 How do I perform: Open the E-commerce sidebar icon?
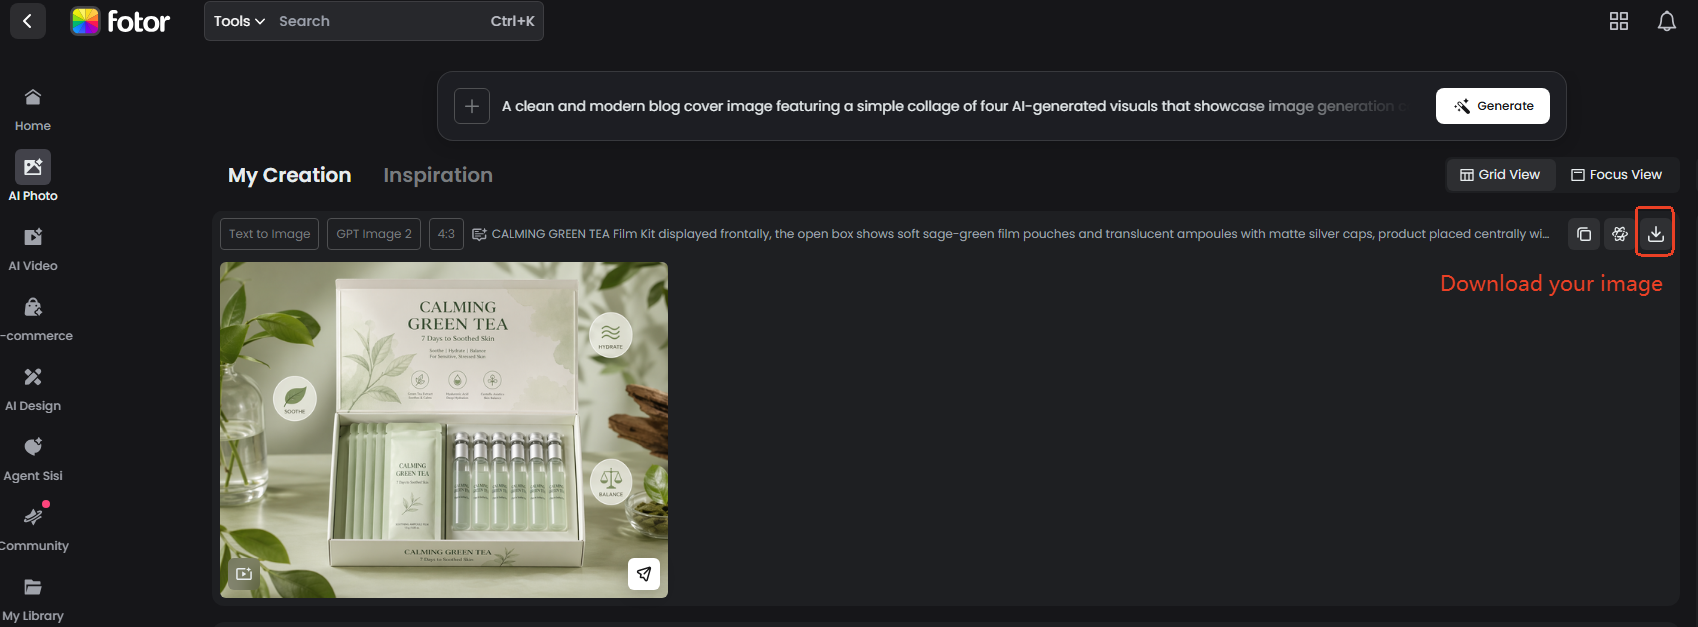(33, 307)
